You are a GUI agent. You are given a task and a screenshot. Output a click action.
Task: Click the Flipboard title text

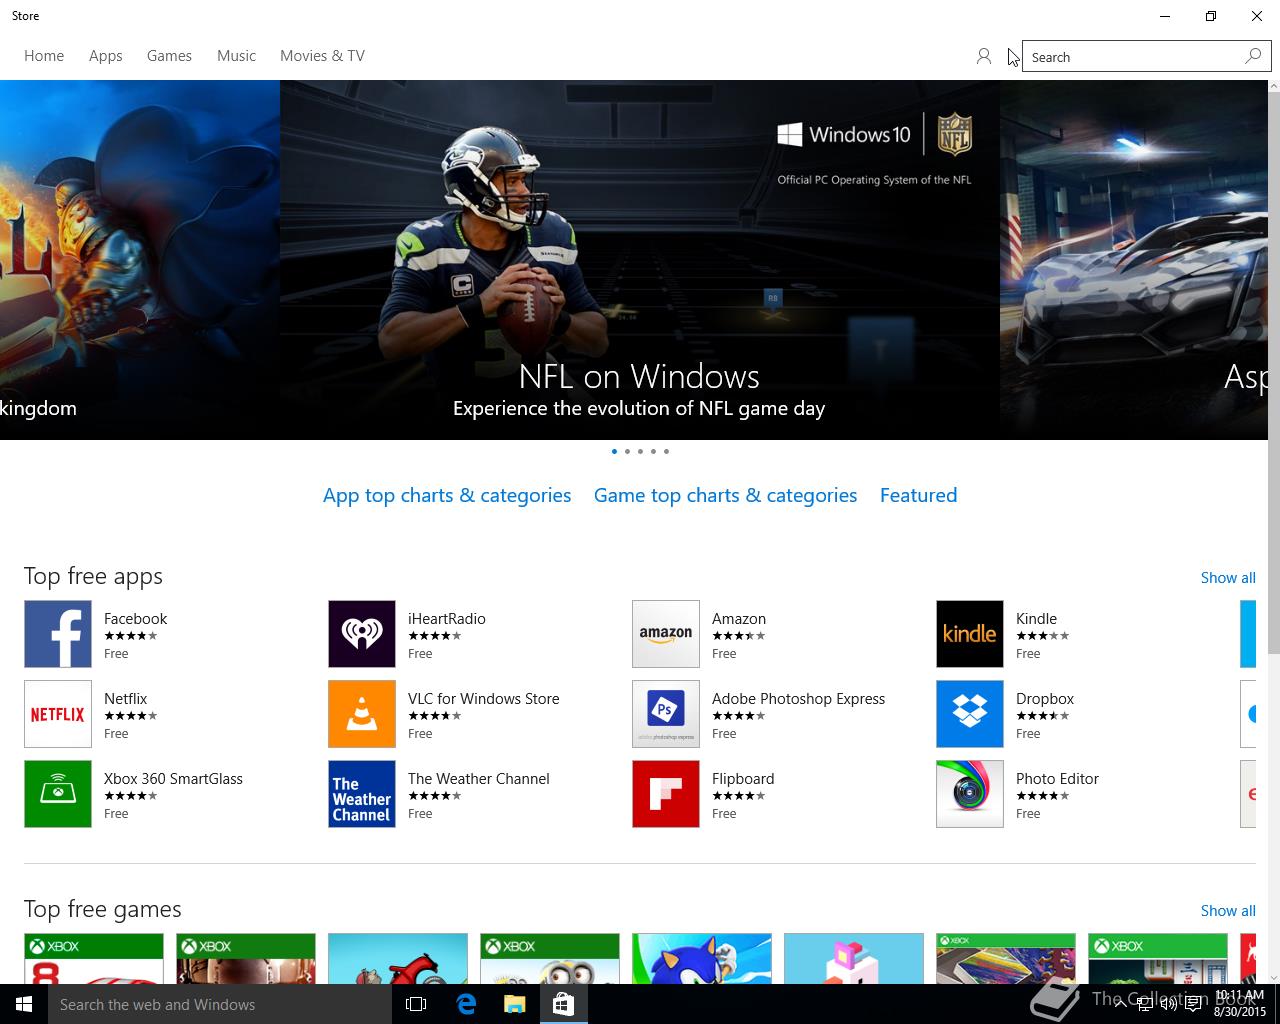[743, 779]
